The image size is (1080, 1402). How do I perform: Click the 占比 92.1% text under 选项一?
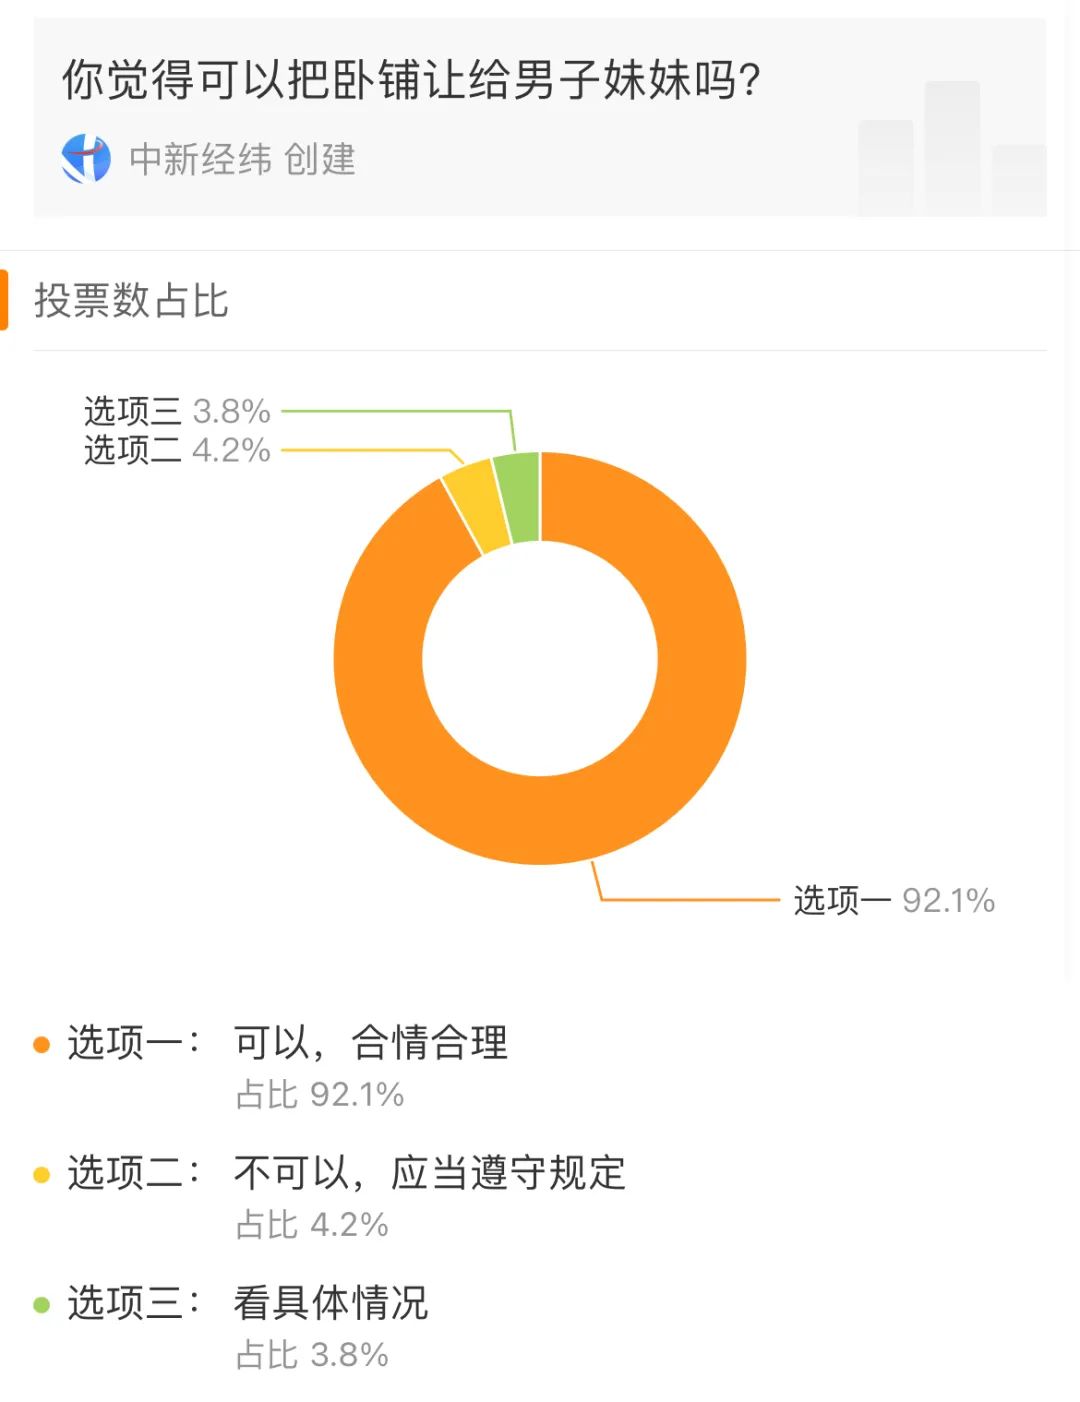click(x=320, y=1094)
